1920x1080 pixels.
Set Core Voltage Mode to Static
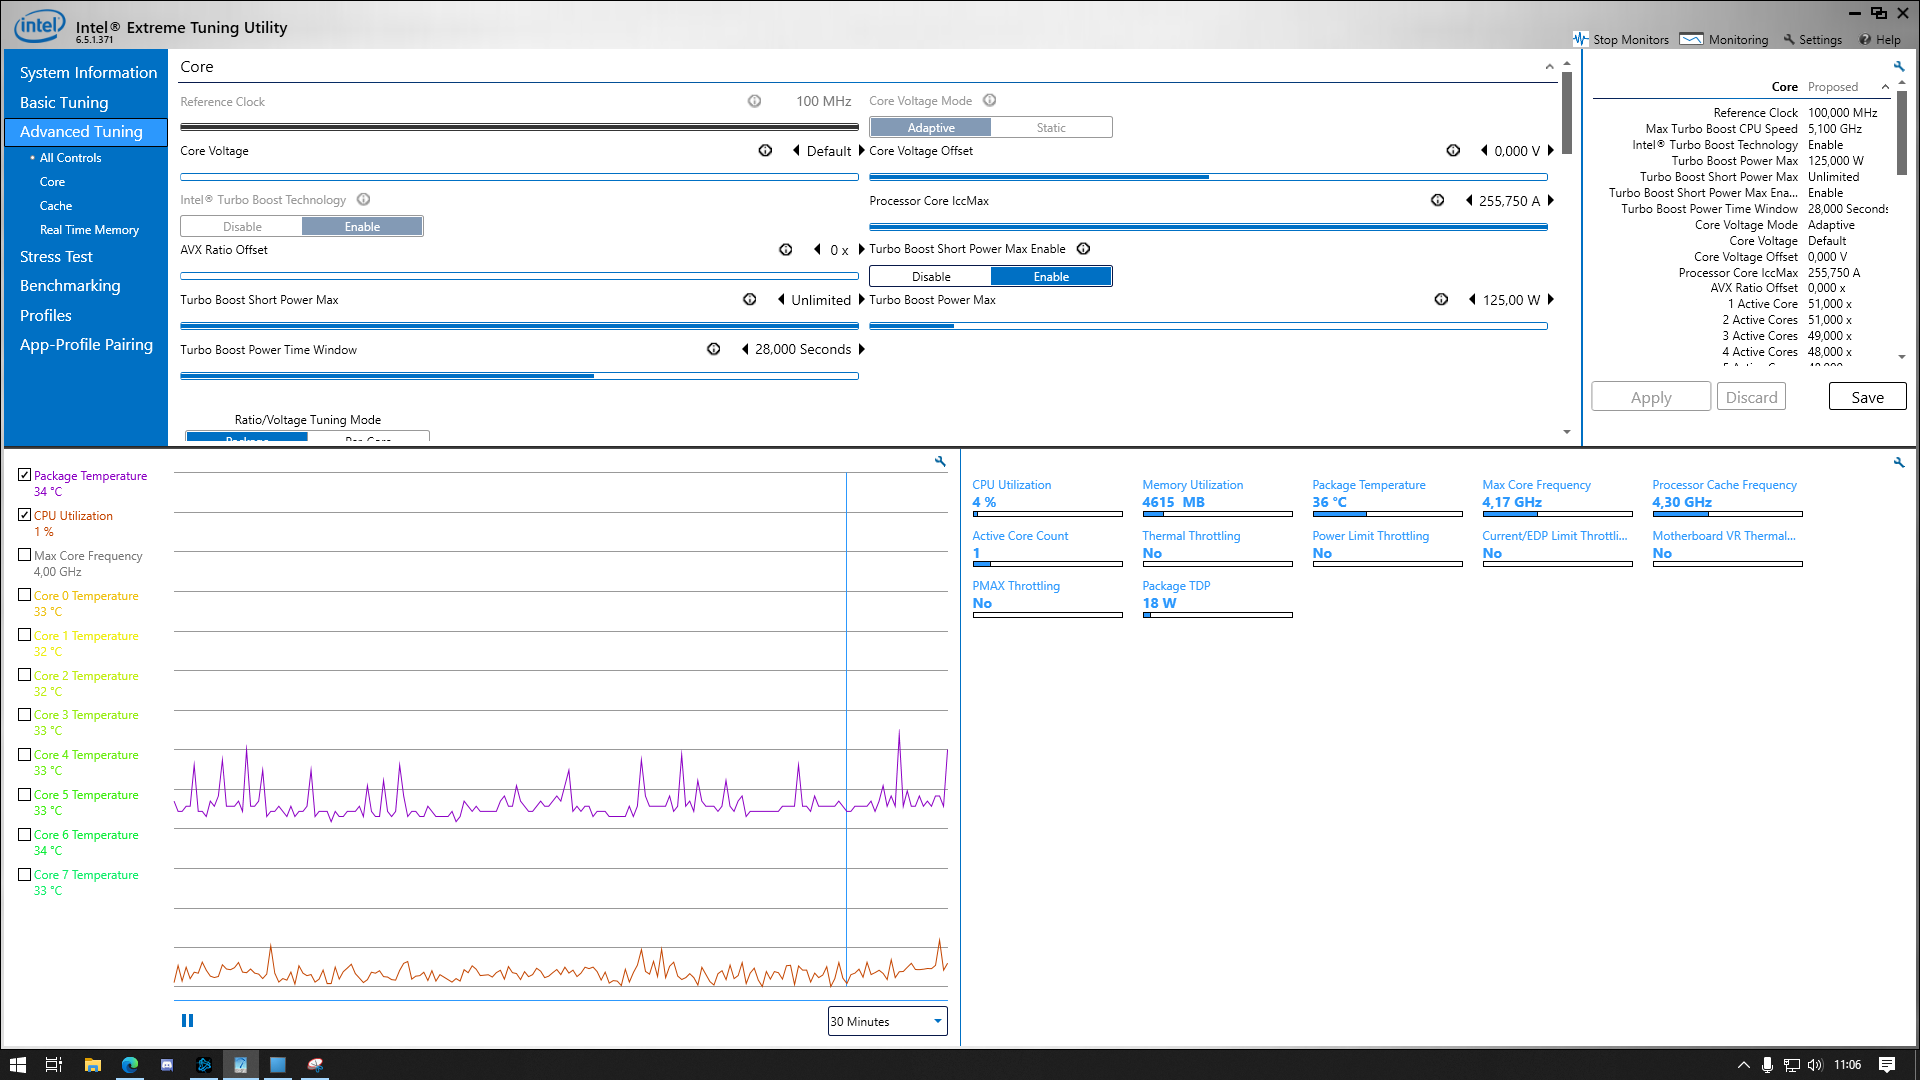(1050, 127)
